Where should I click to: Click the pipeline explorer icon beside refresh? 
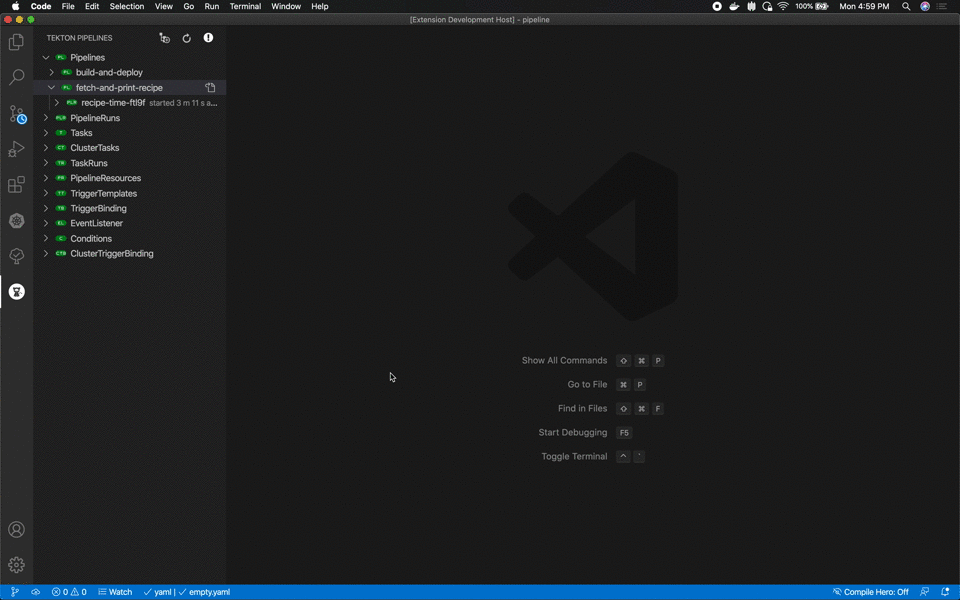pyautogui.click(x=165, y=38)
